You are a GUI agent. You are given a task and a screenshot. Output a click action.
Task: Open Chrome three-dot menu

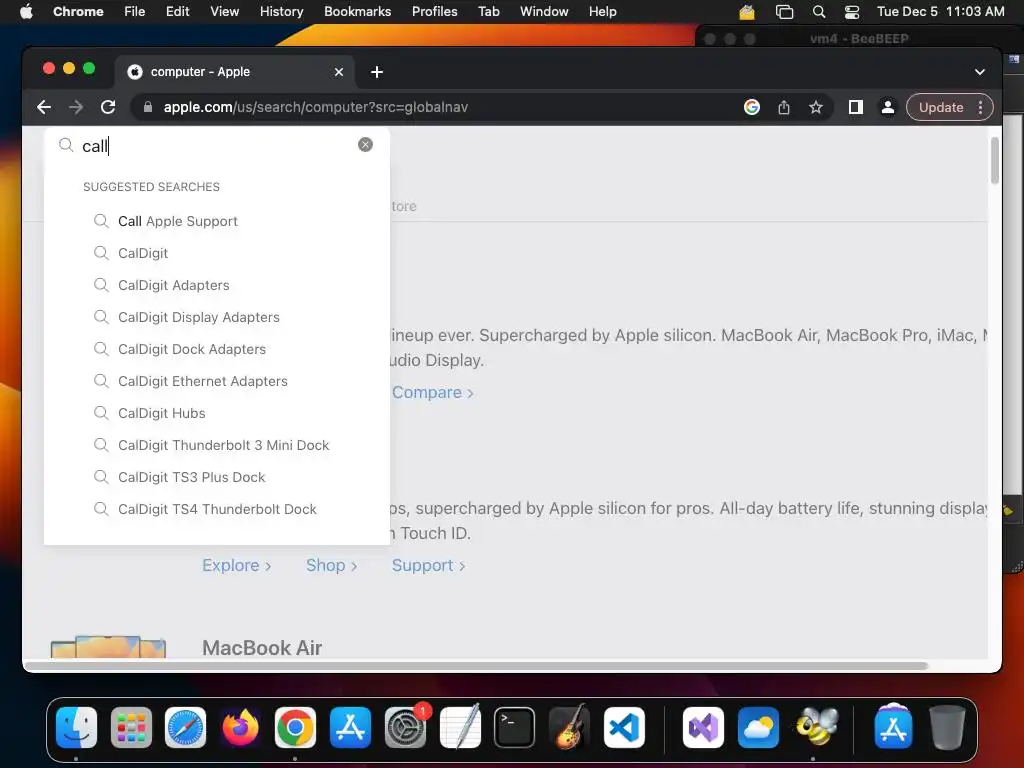pyautogui.click(x=980, y=107)
